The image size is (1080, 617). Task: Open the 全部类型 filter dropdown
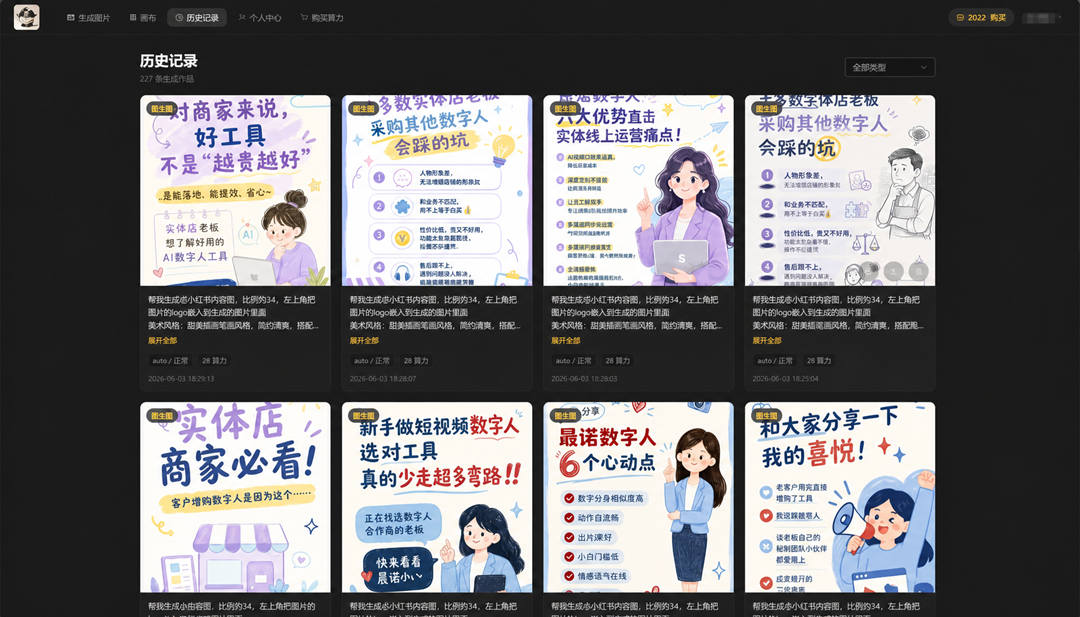click(x=890, y=67)
